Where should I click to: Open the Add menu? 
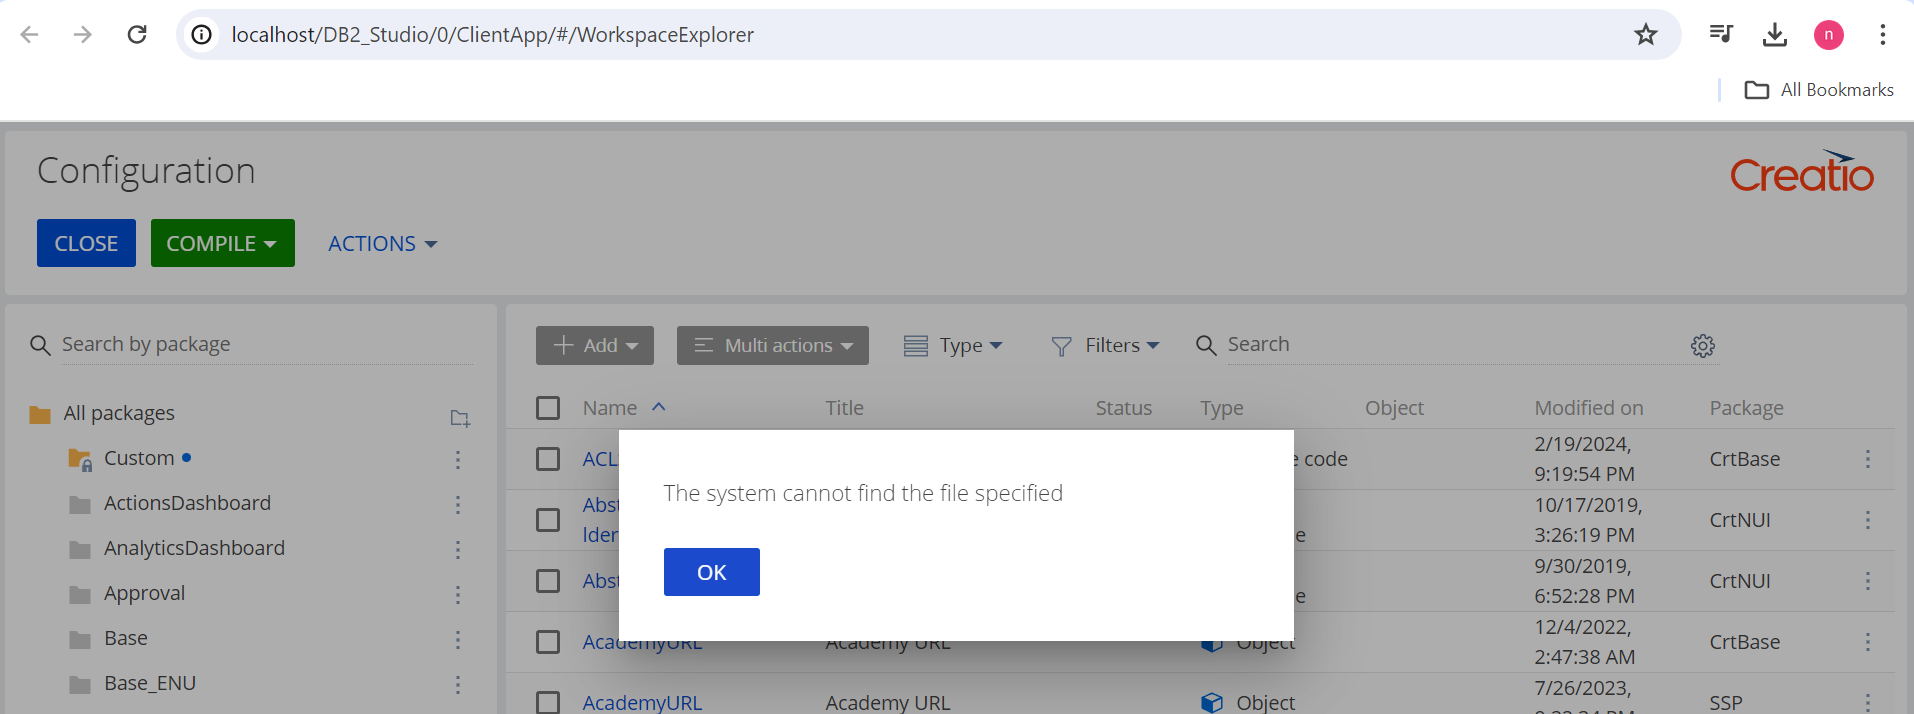pos(595,346)
